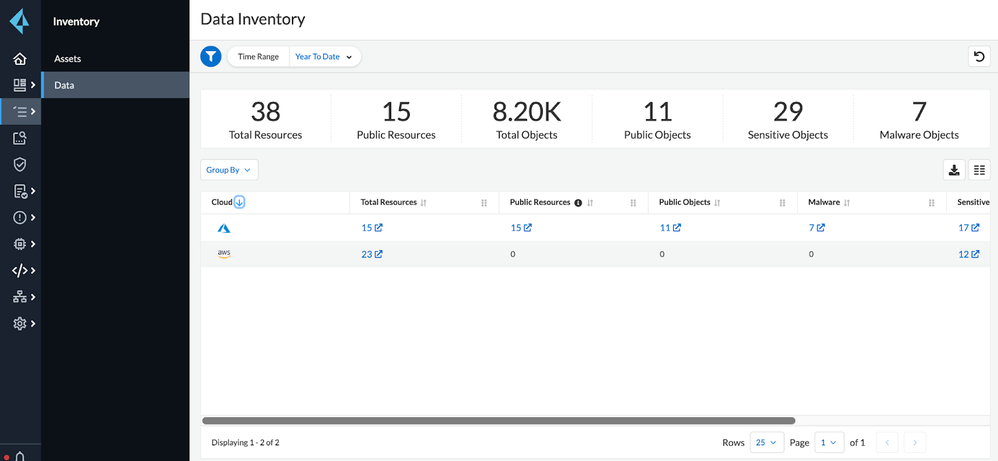Click the Alerts exclamation sidebar icon
Image resolution: width=998 pixels, height=461 pixels.
[x=19, y=217]
